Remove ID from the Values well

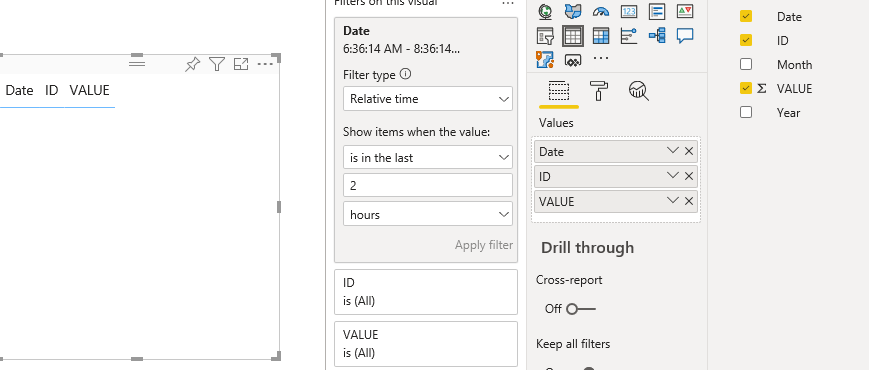tap(689, 176)
